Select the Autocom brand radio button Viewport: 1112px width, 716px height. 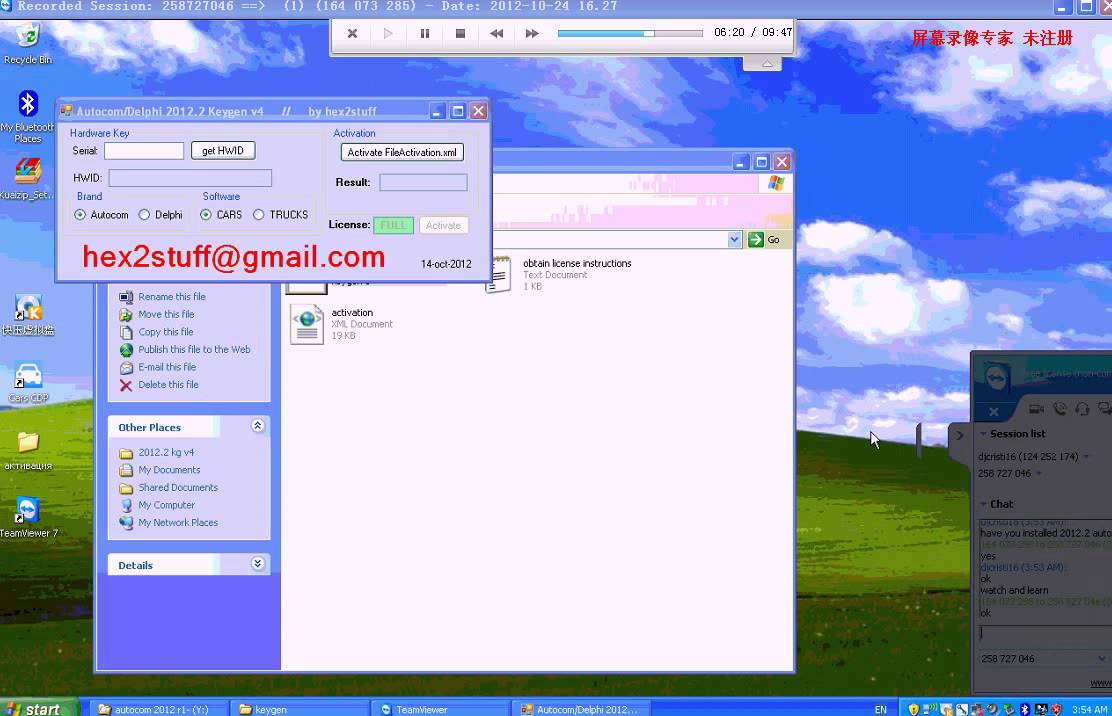pos(79,215)
